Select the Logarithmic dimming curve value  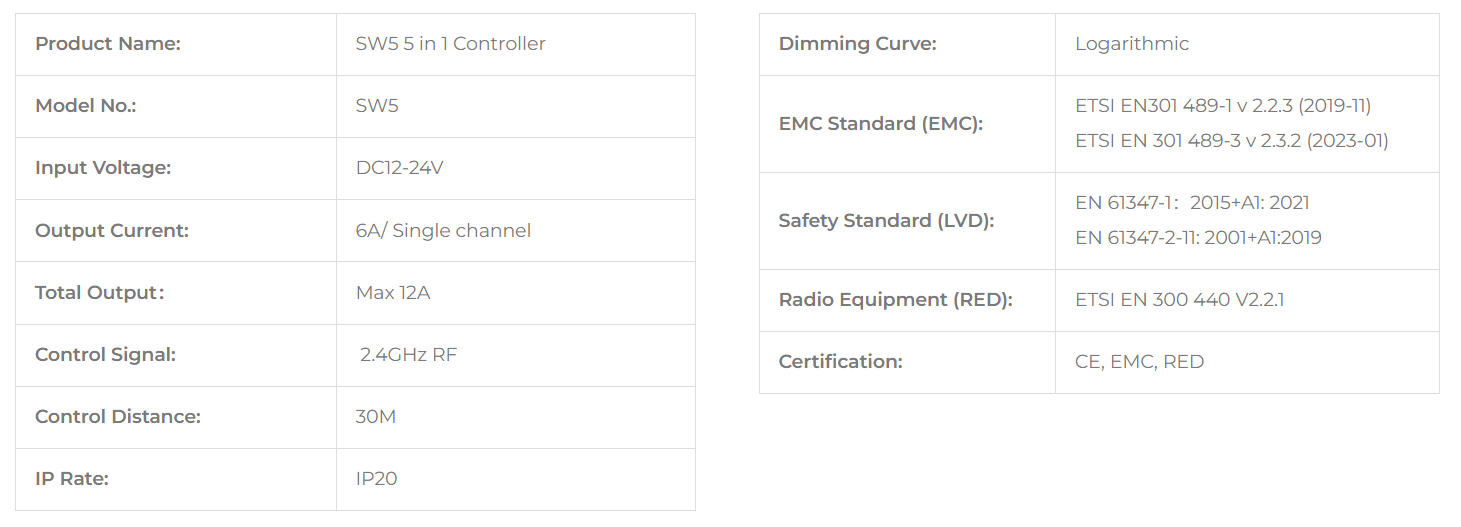(x=1132, y=44)
